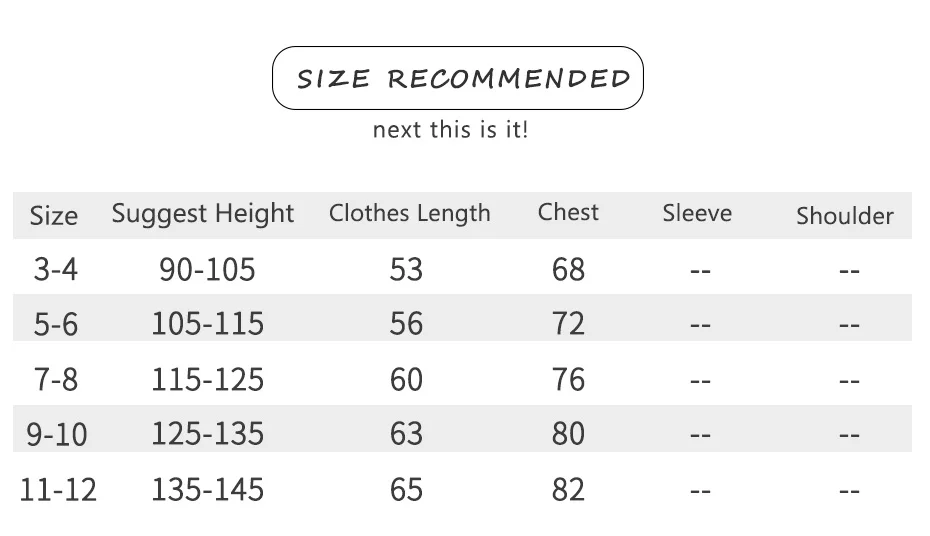Select chest value 82
Viewport: 930px width, 536px height.
point(568,490)
